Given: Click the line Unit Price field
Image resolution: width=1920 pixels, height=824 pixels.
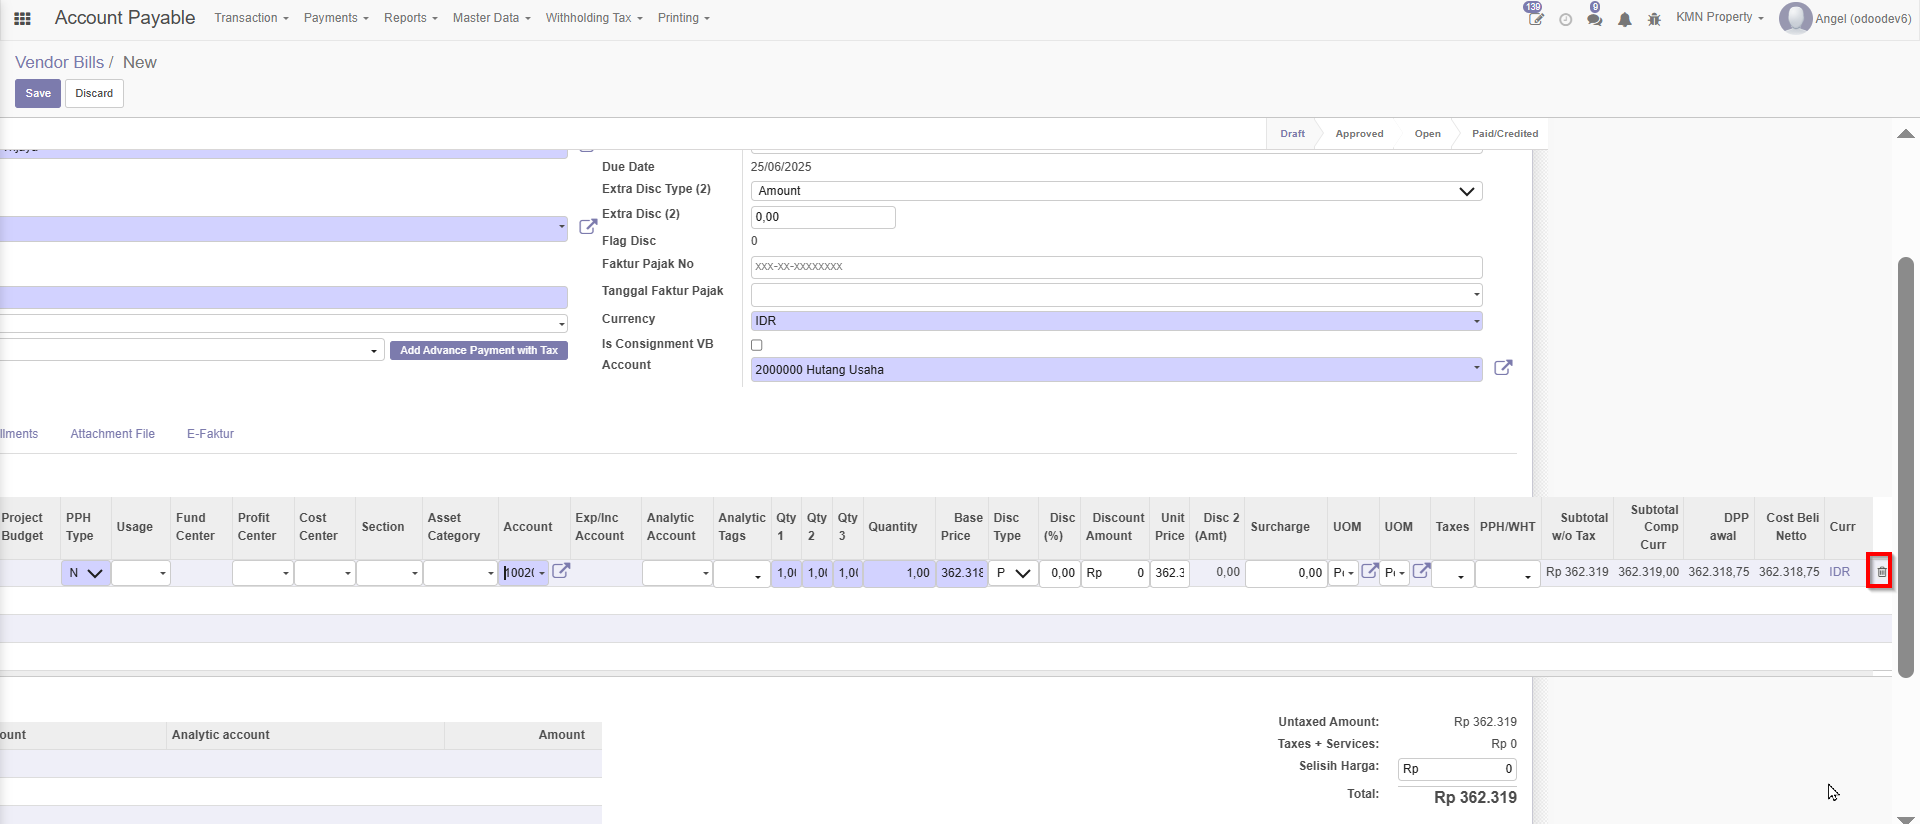Looking at the screenshot, I should (1169, 573).
